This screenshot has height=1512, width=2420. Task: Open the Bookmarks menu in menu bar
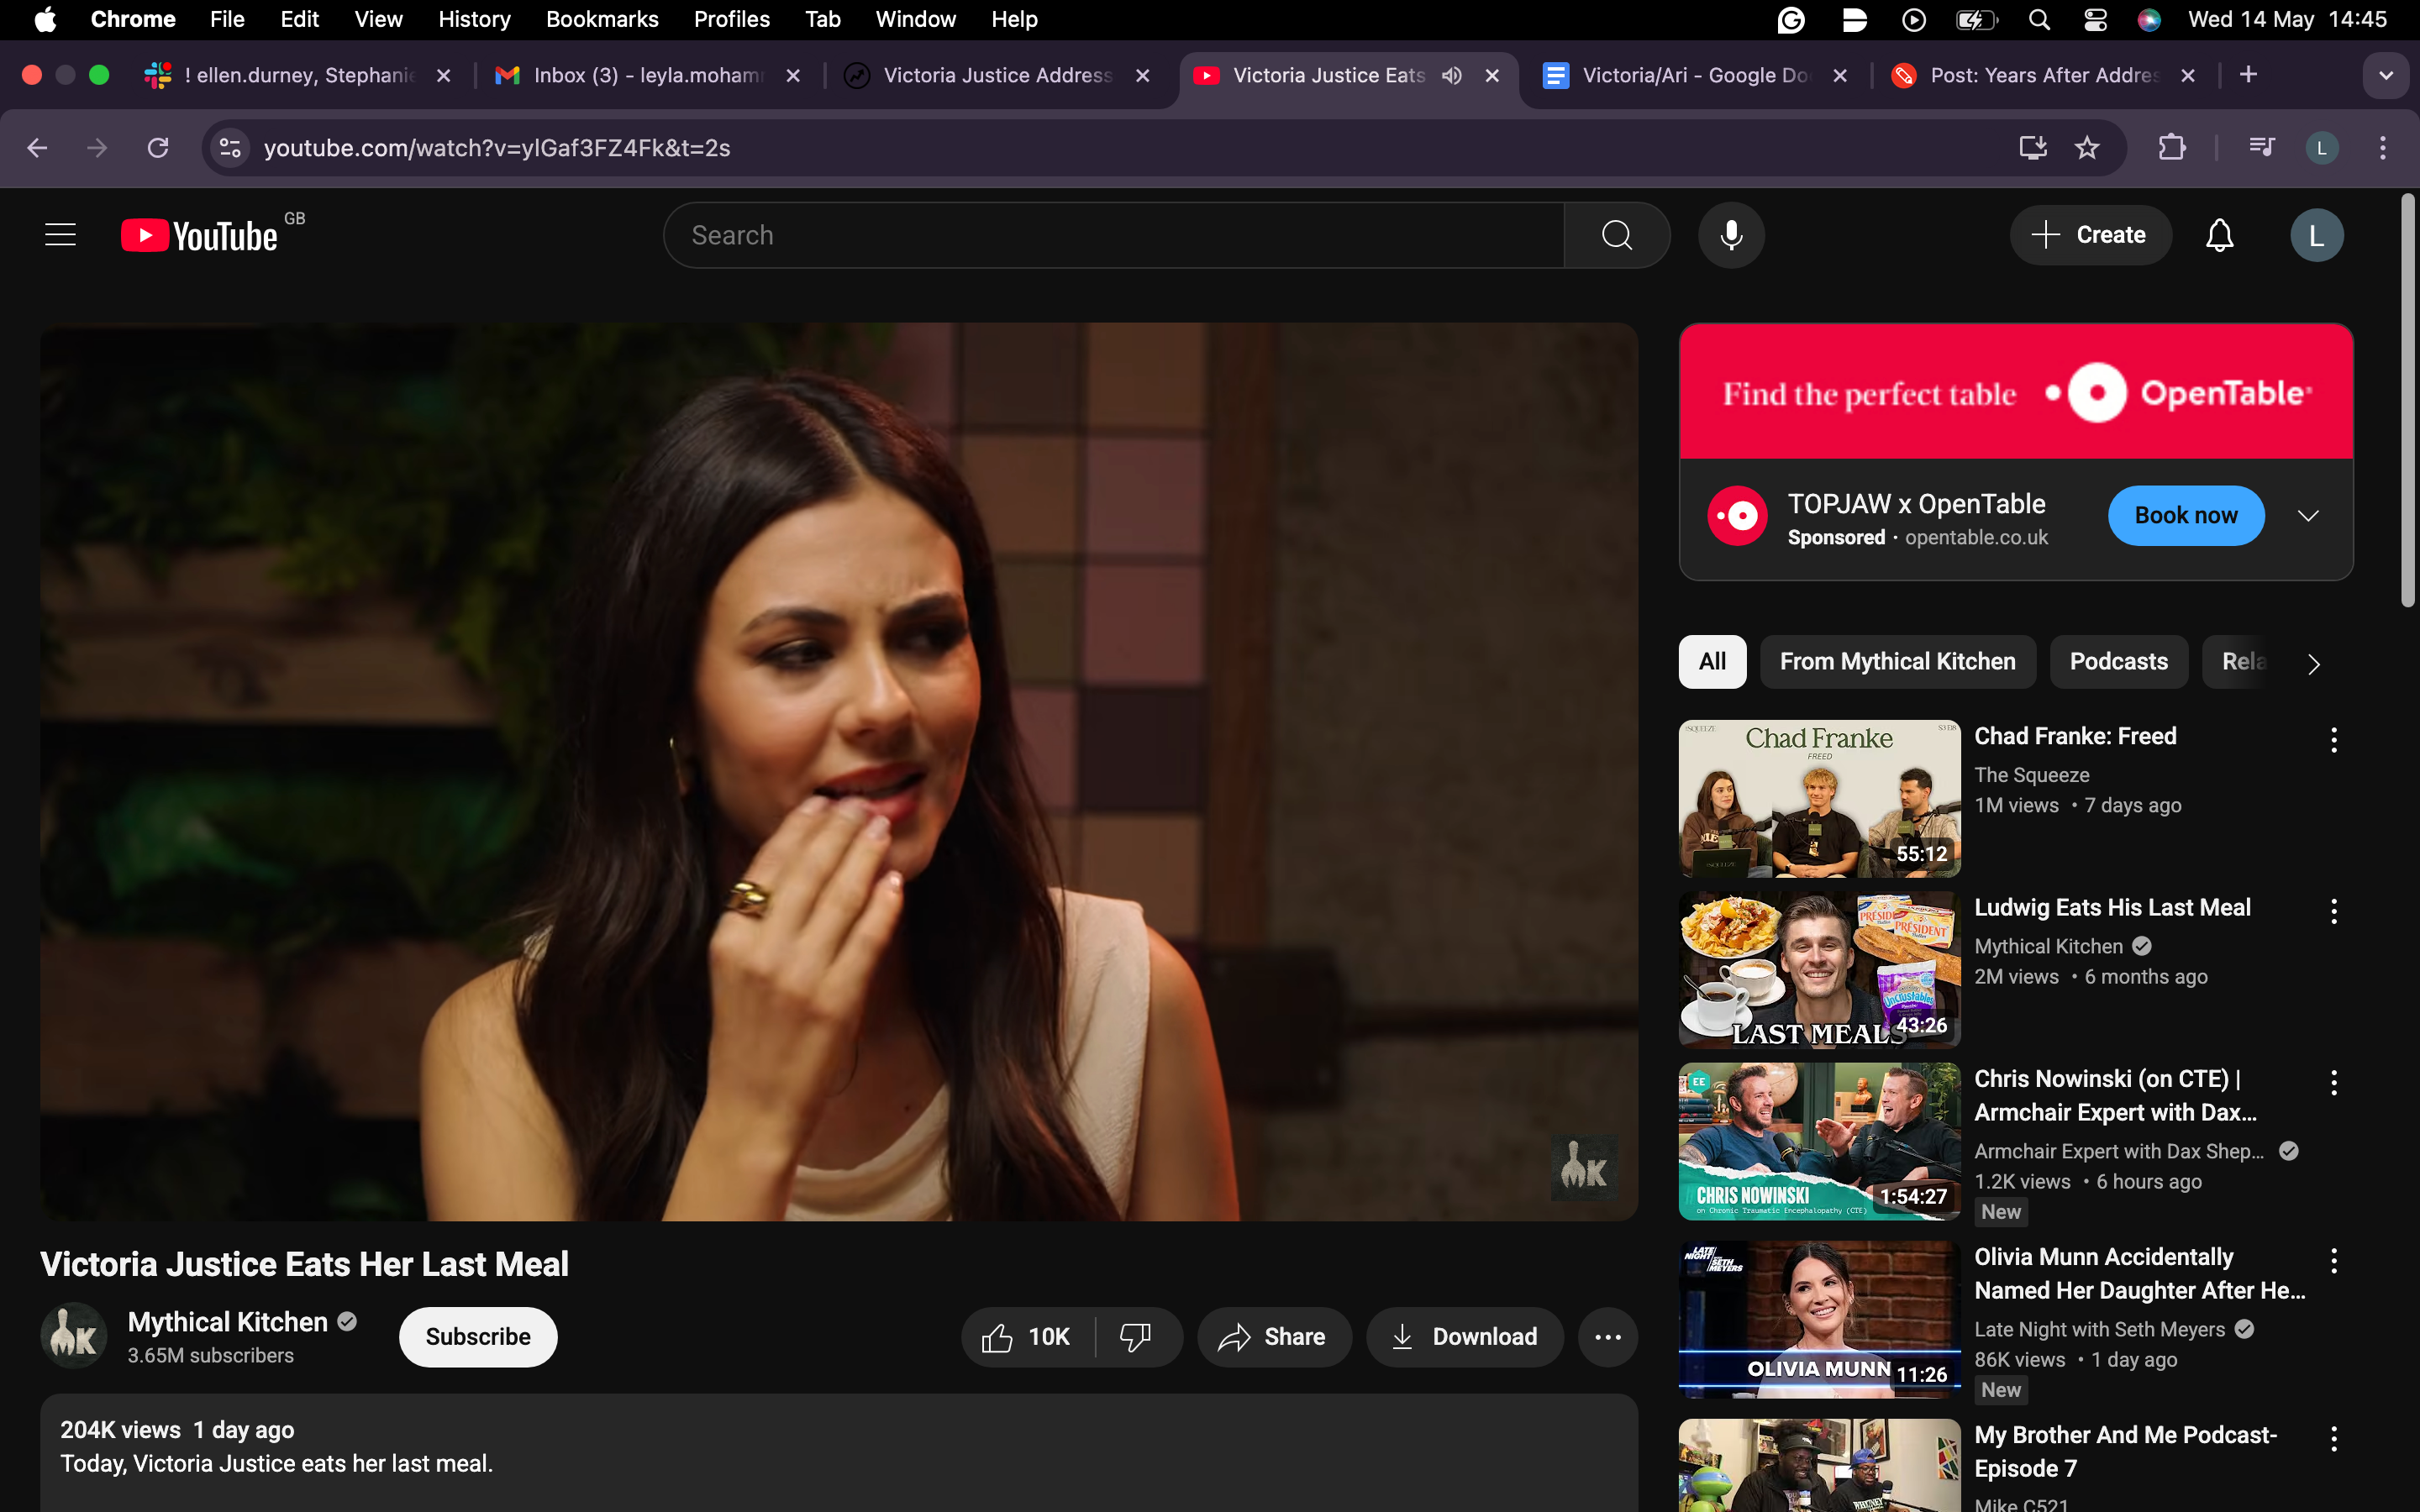pos(601,19)
